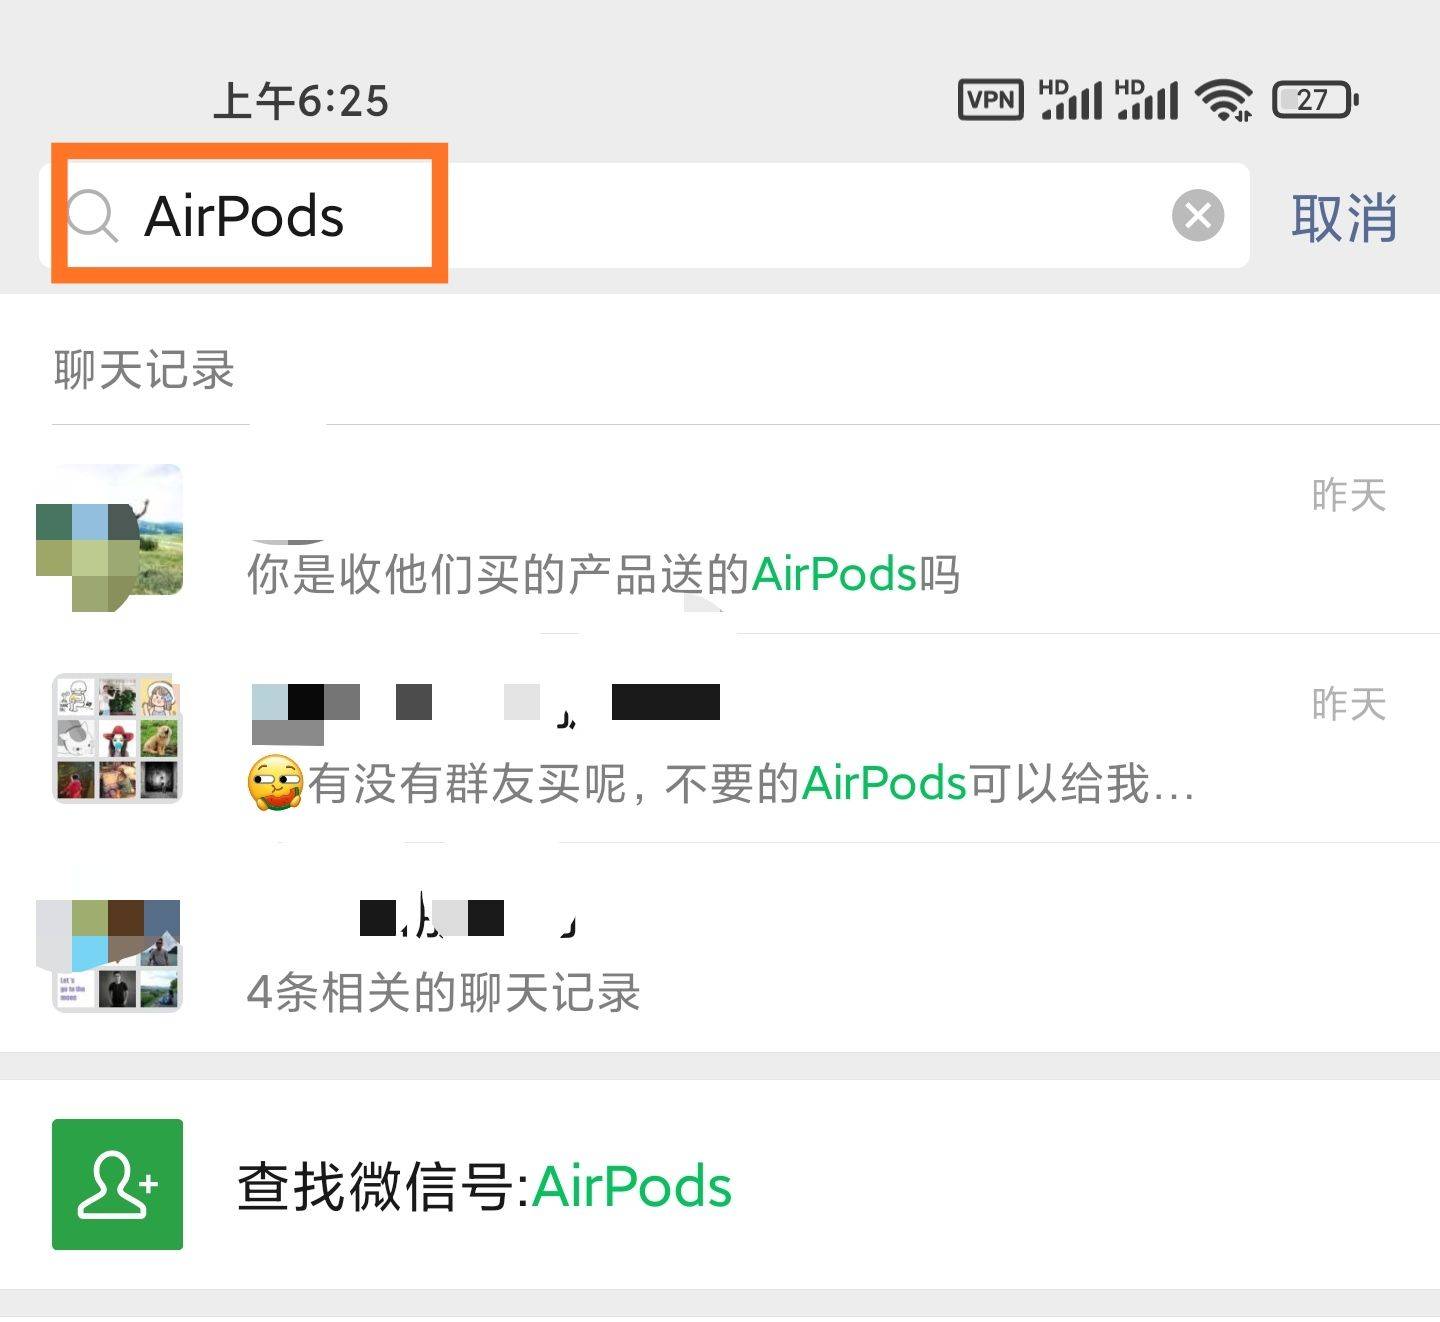Clear search text with X icon

1197,215
